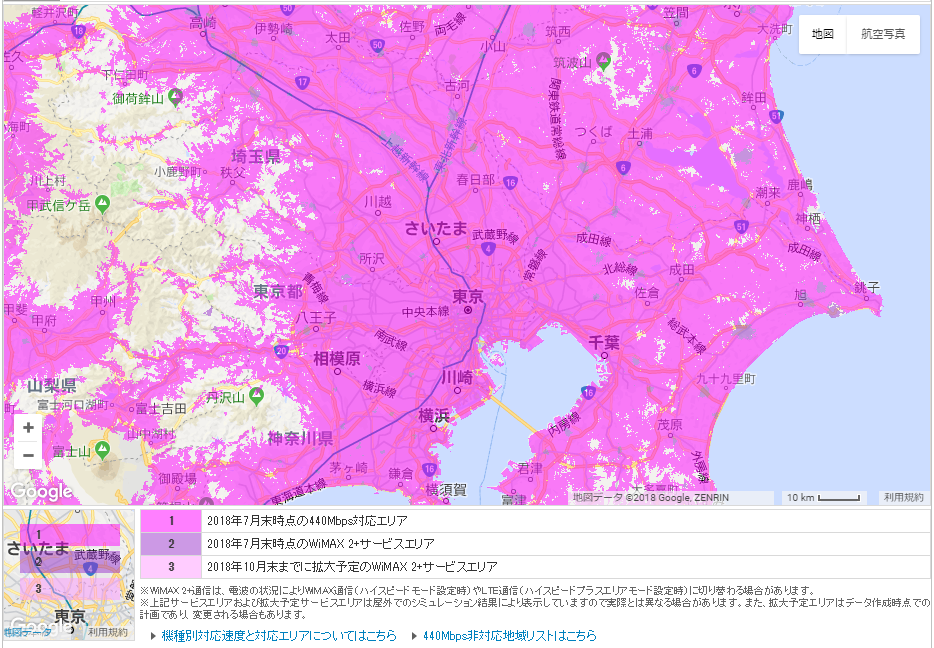
Task: Click pink swatch number 1 in legend
Action: pyautogui.click(x=171, y=521)
